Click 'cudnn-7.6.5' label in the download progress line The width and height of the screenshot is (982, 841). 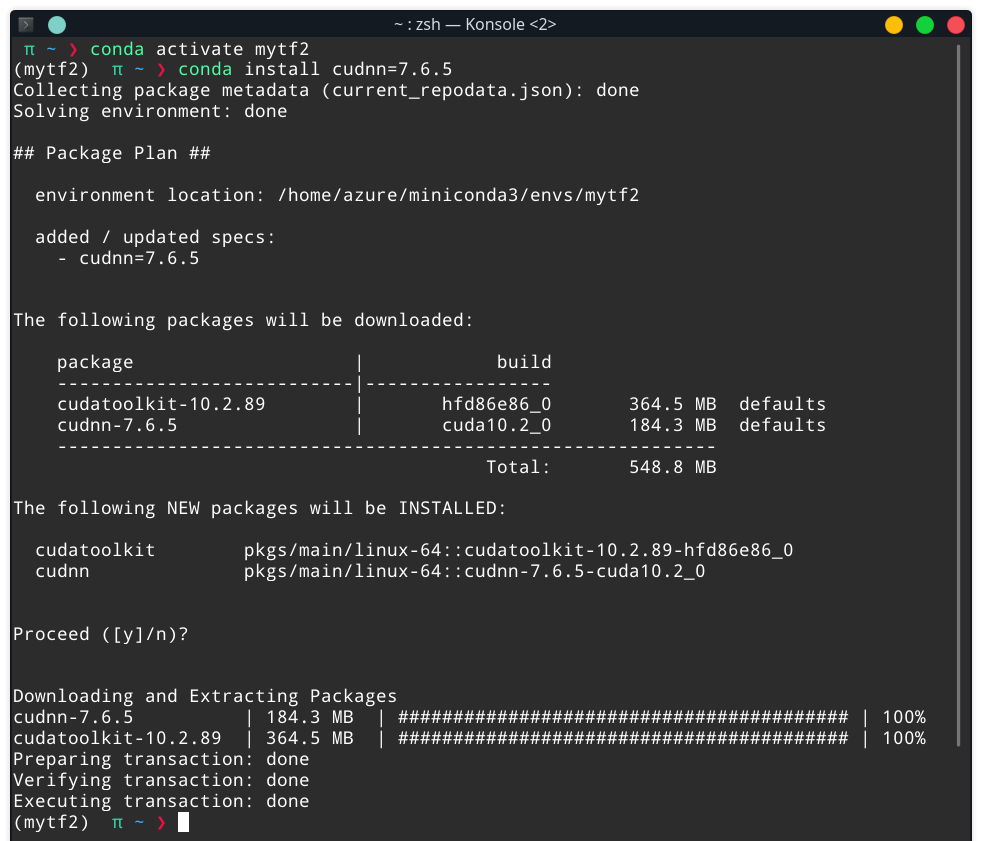(x=73, y=718)
